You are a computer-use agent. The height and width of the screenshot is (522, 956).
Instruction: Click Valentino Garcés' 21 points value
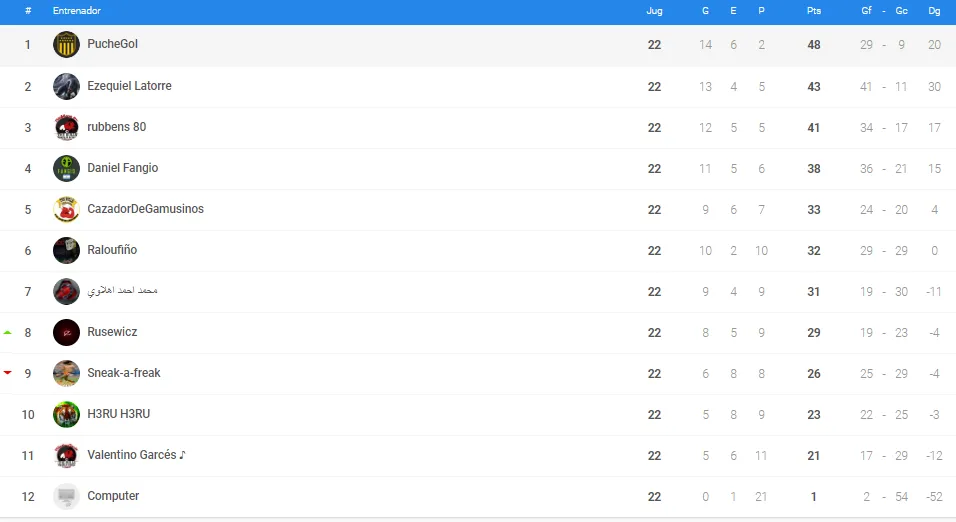(814, 456)
